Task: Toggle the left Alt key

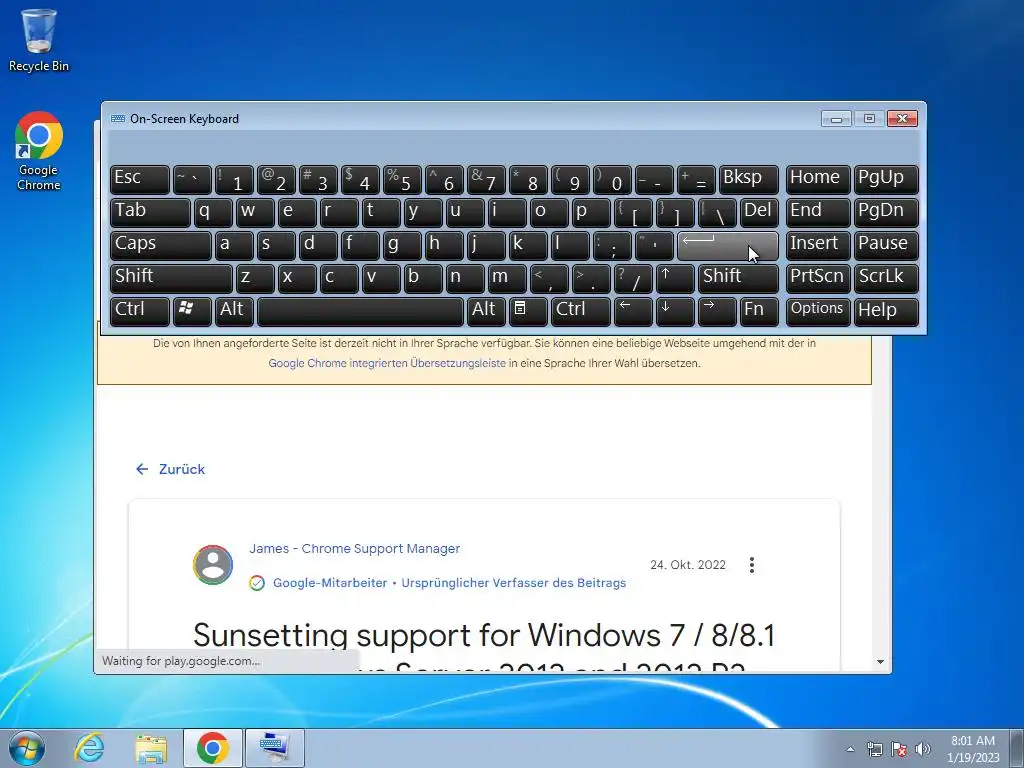Action: tap(234, 311)
